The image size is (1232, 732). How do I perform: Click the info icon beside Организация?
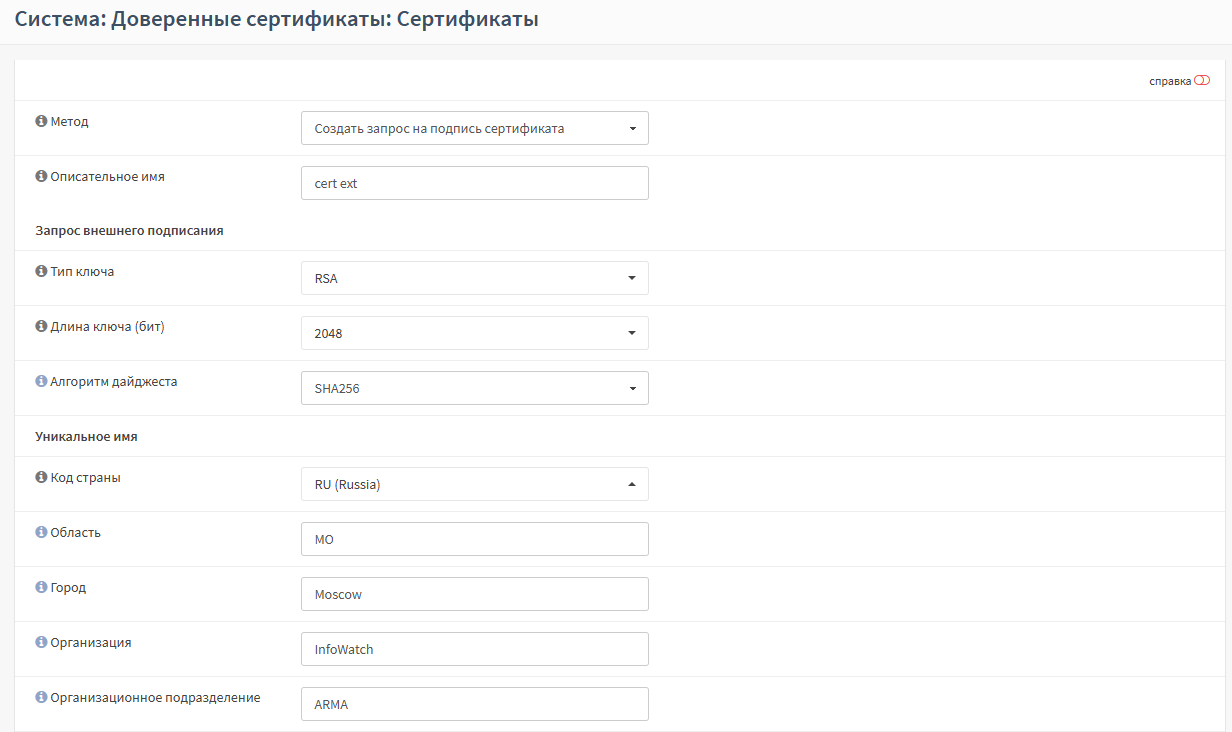(41, 642)
